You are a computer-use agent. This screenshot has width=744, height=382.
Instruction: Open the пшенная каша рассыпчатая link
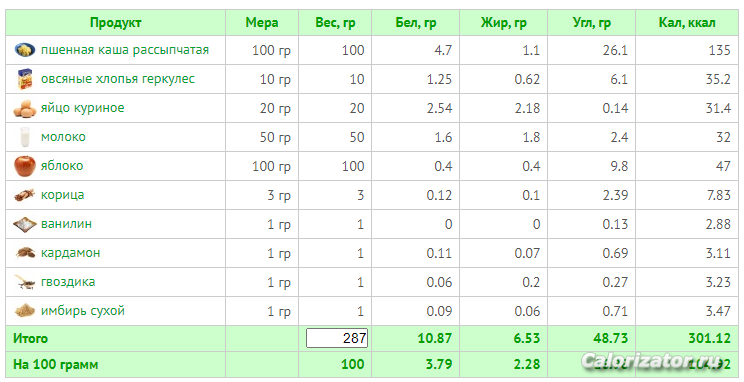[125, 50]
